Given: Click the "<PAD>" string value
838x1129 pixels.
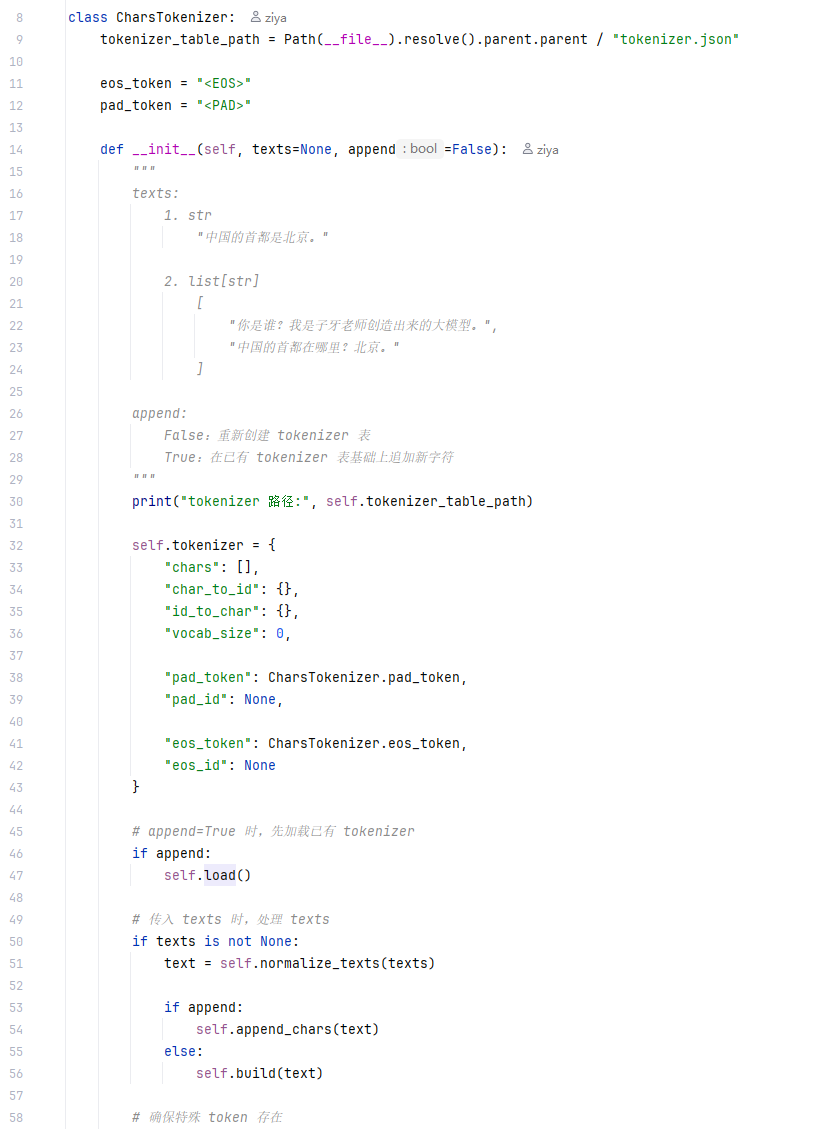Looking at the screenshot, I should 224,106.
